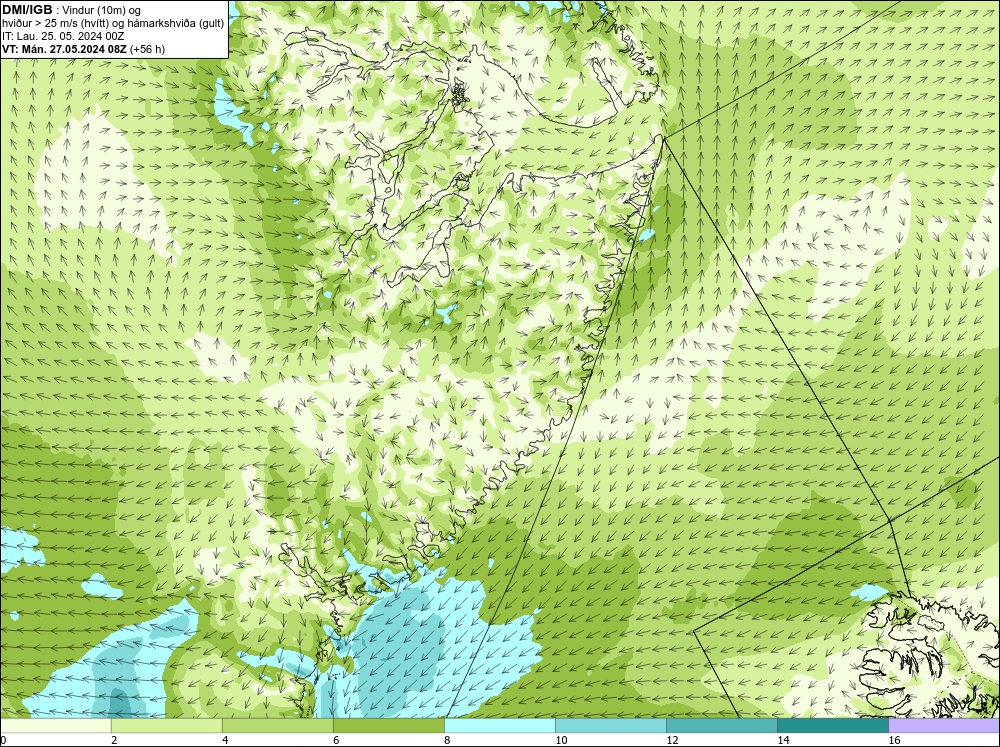The image size is (1000, 747).
Task: Click the 4–6 m/s green legend swatch
Action: tap(278, 726)
